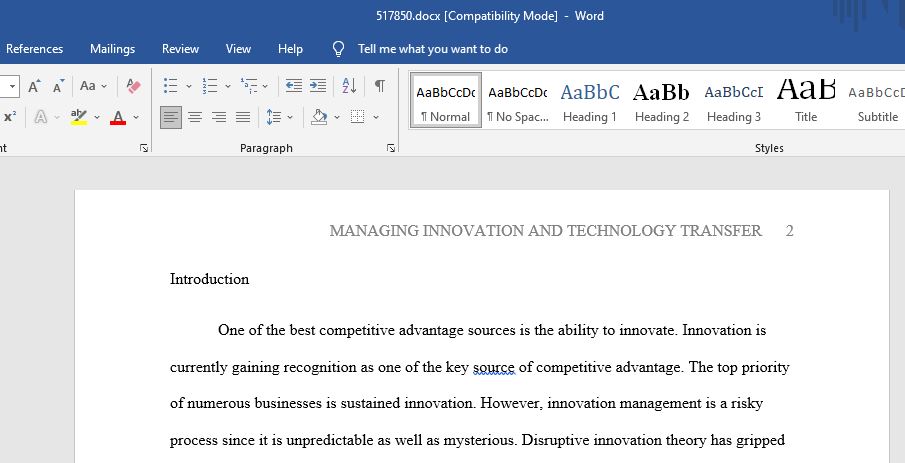This screenshot has width=905, height=463.
Task: Open Paragraph settings dialog launcher
Action: [391, 148]
